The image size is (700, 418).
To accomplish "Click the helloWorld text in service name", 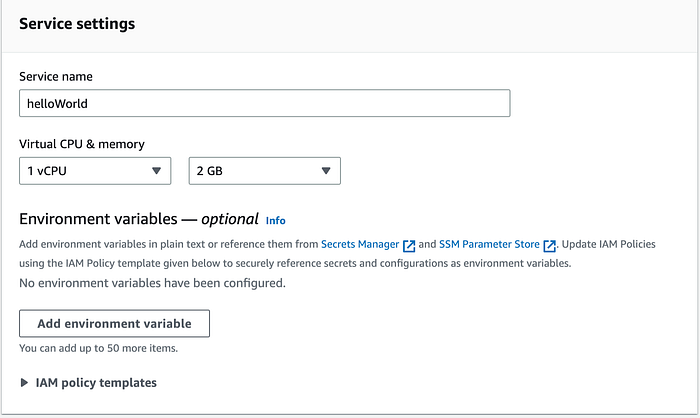I will [x=57, y=104].
